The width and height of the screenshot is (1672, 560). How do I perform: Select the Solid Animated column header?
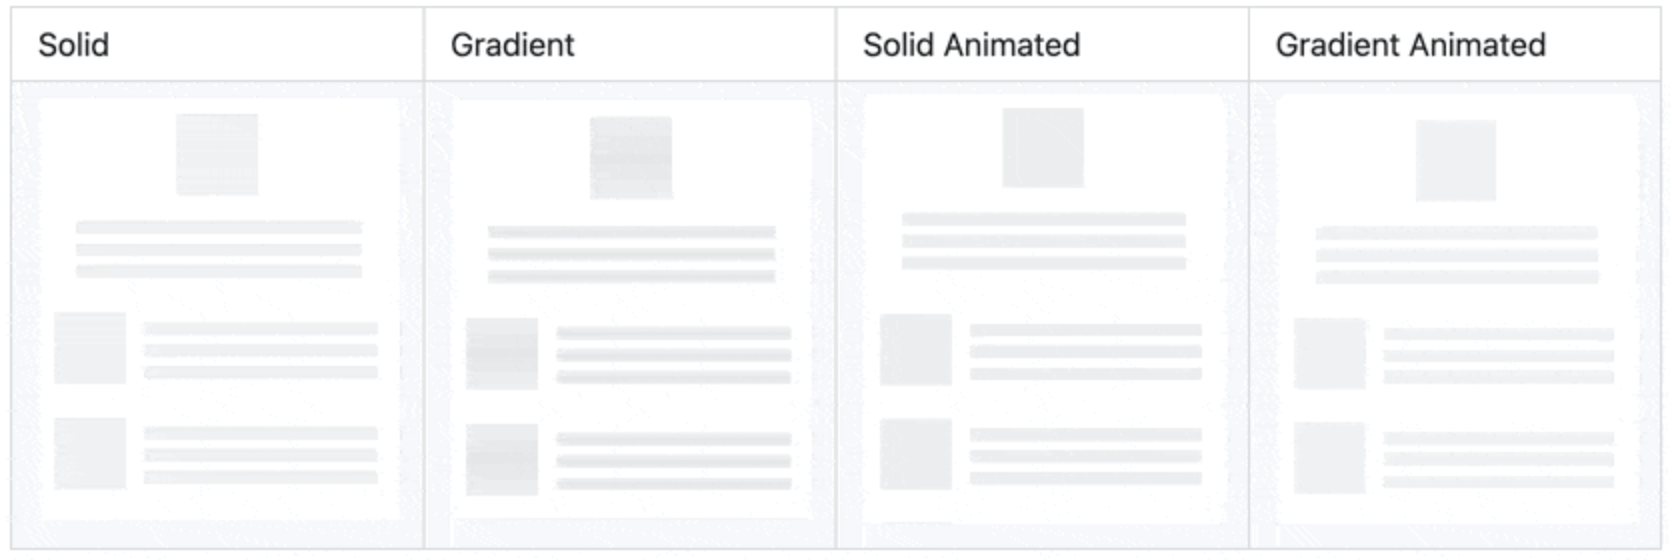pyautogui.click(x=971, y=45)
